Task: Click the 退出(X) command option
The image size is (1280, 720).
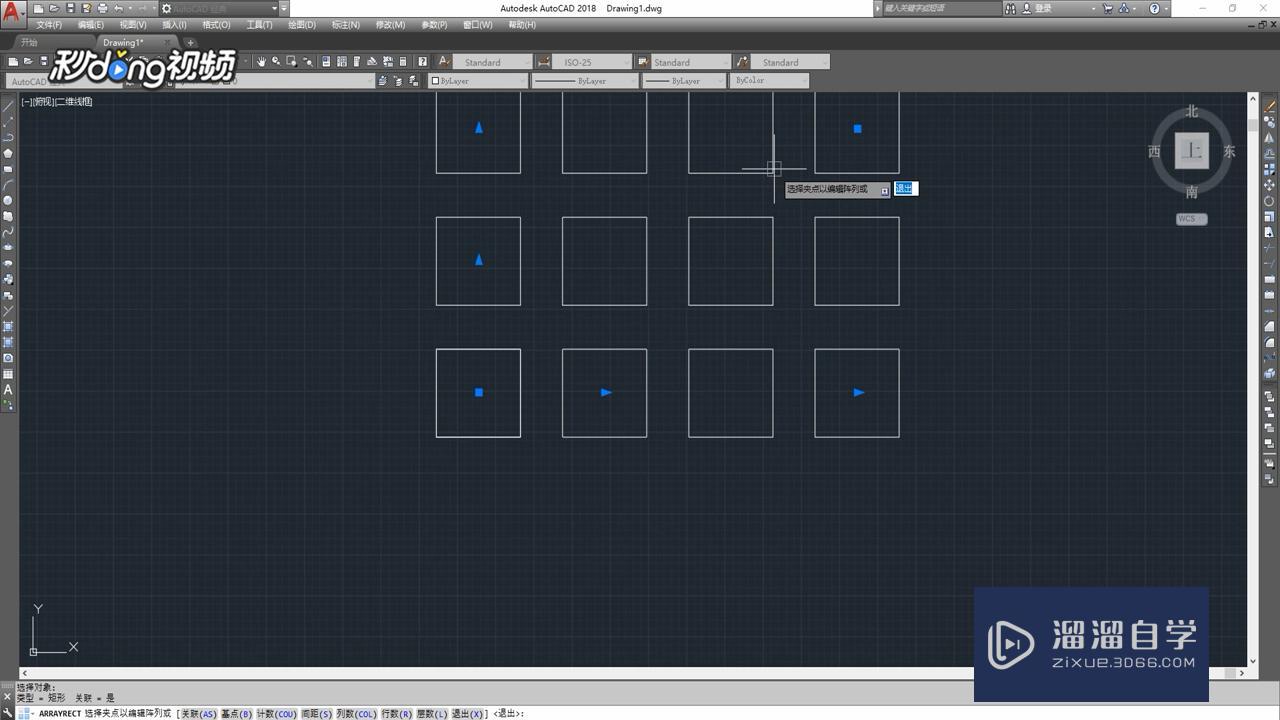Action: (468, 714)
